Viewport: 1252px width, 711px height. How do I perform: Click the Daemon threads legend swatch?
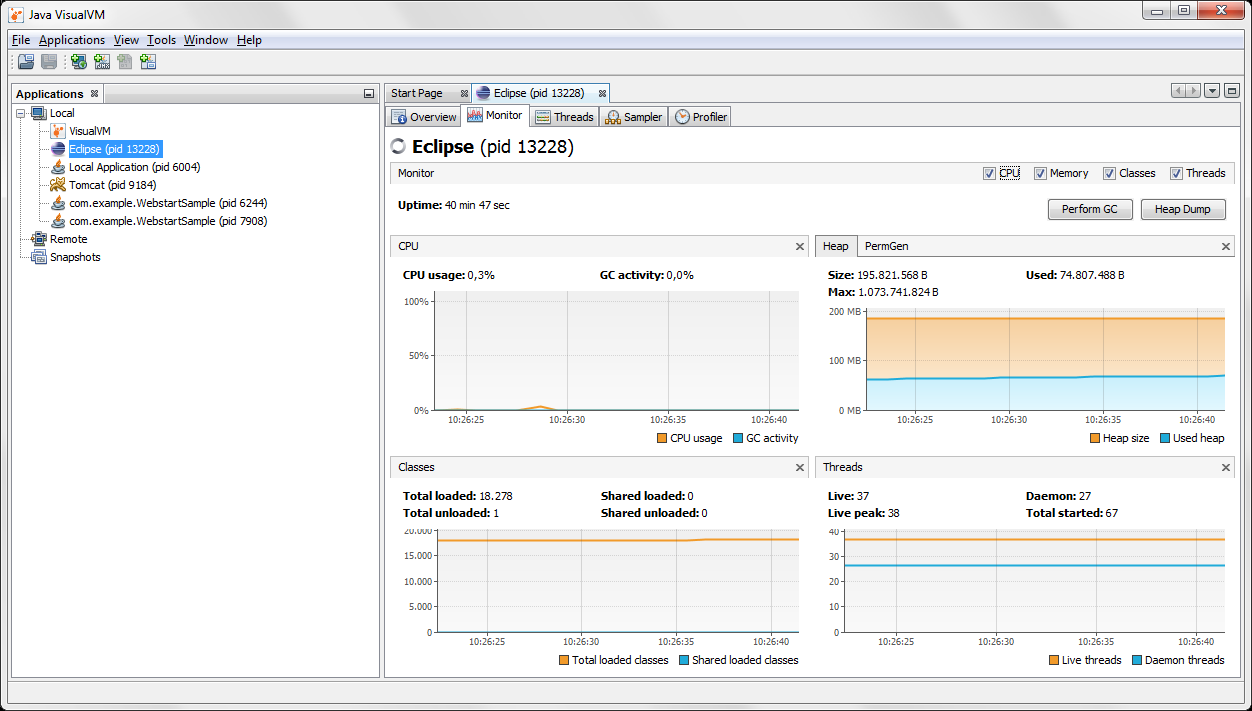point(1137,660)
